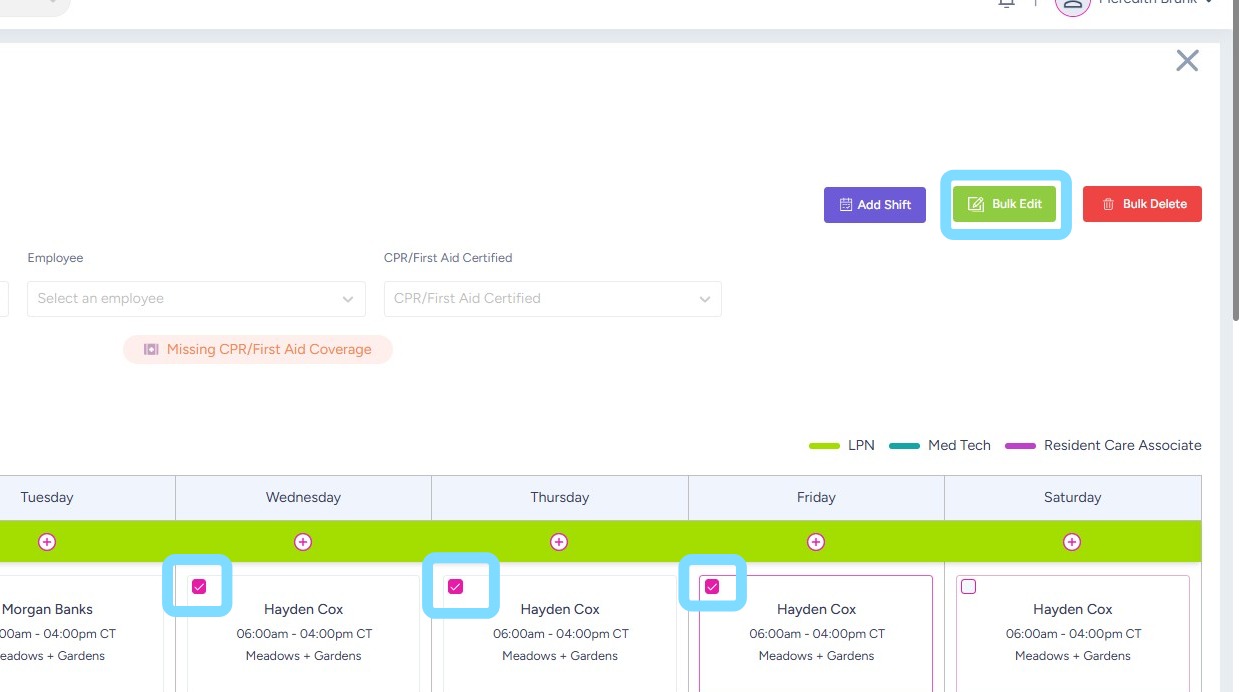Open the Select an employee dropdown
The width and height of the screenshot is (1239, 692).
[196, 298]
